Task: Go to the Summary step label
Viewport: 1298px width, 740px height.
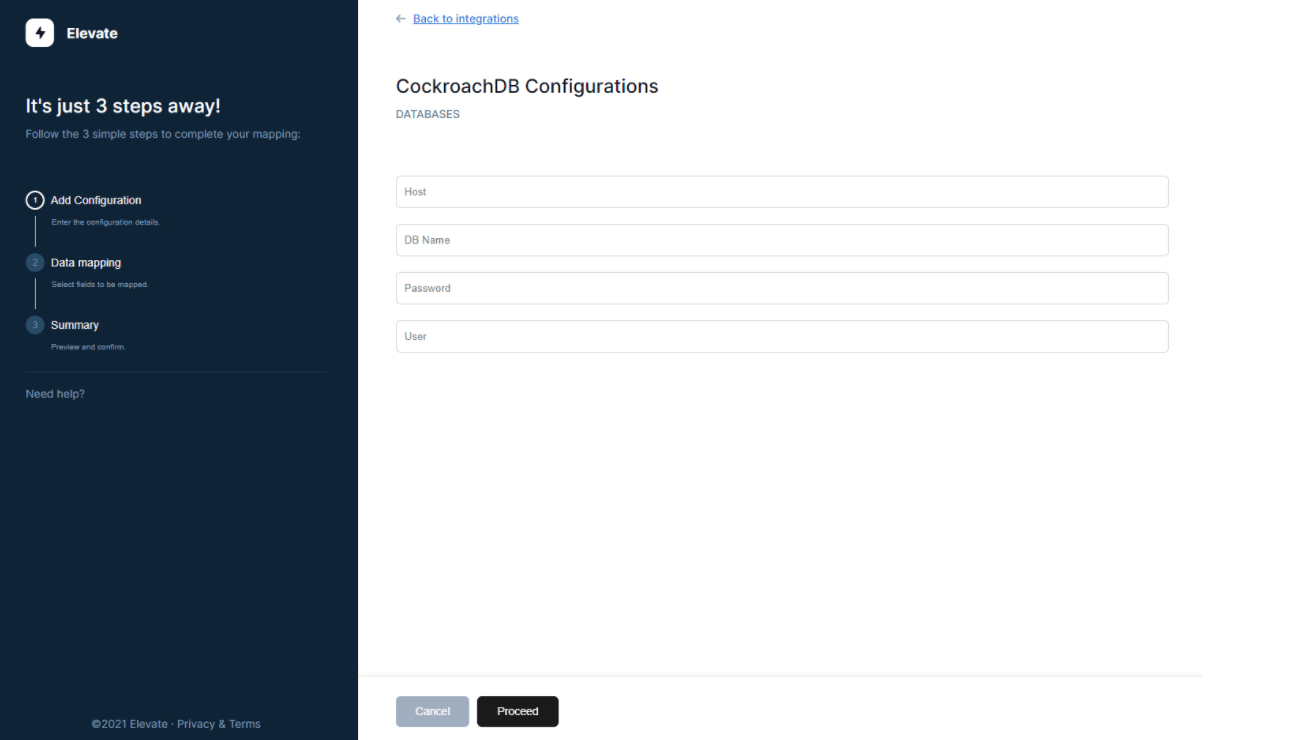Action: coord(75,325)
